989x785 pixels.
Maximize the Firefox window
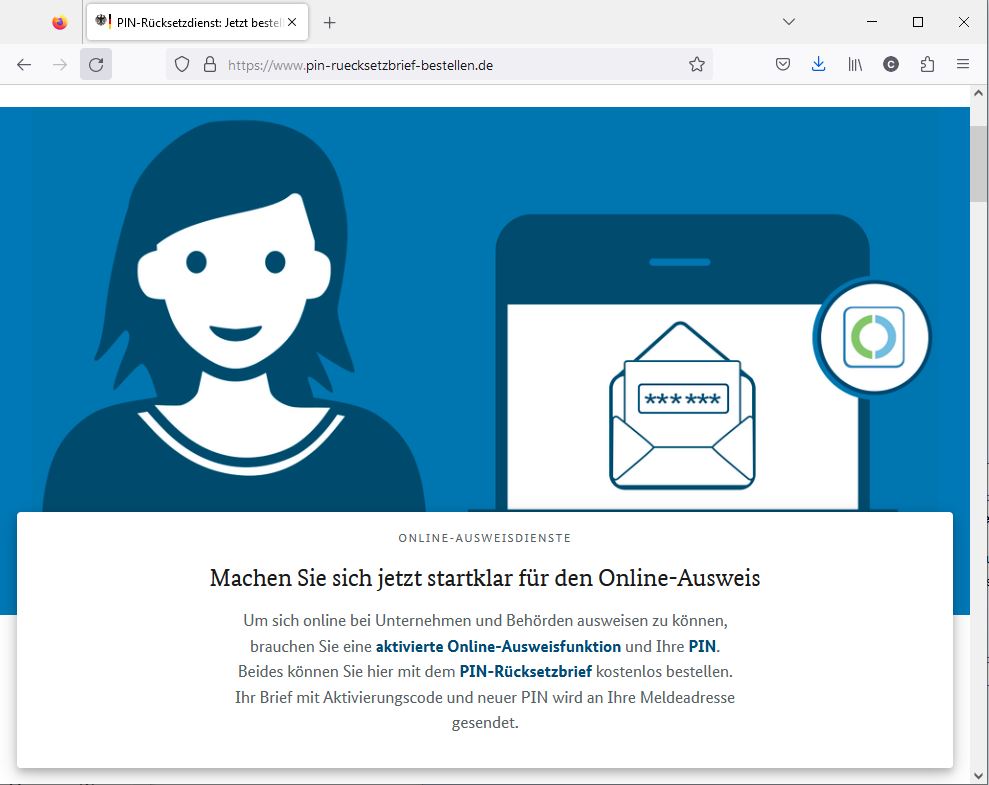point(918,22)
